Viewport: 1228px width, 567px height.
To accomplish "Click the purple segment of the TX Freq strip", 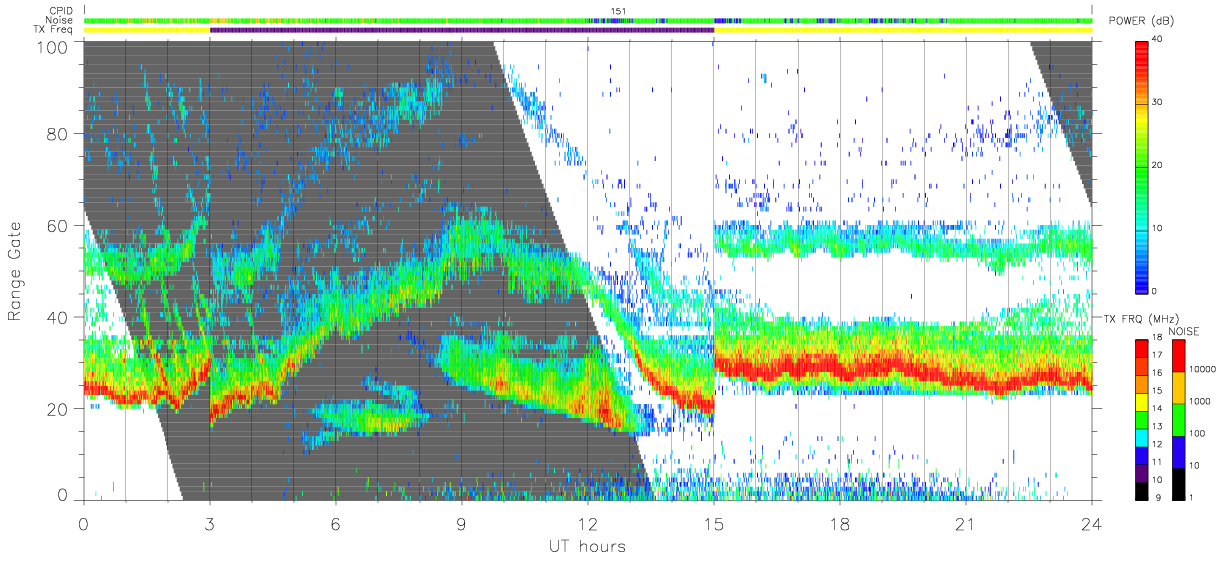I will 462,30.
